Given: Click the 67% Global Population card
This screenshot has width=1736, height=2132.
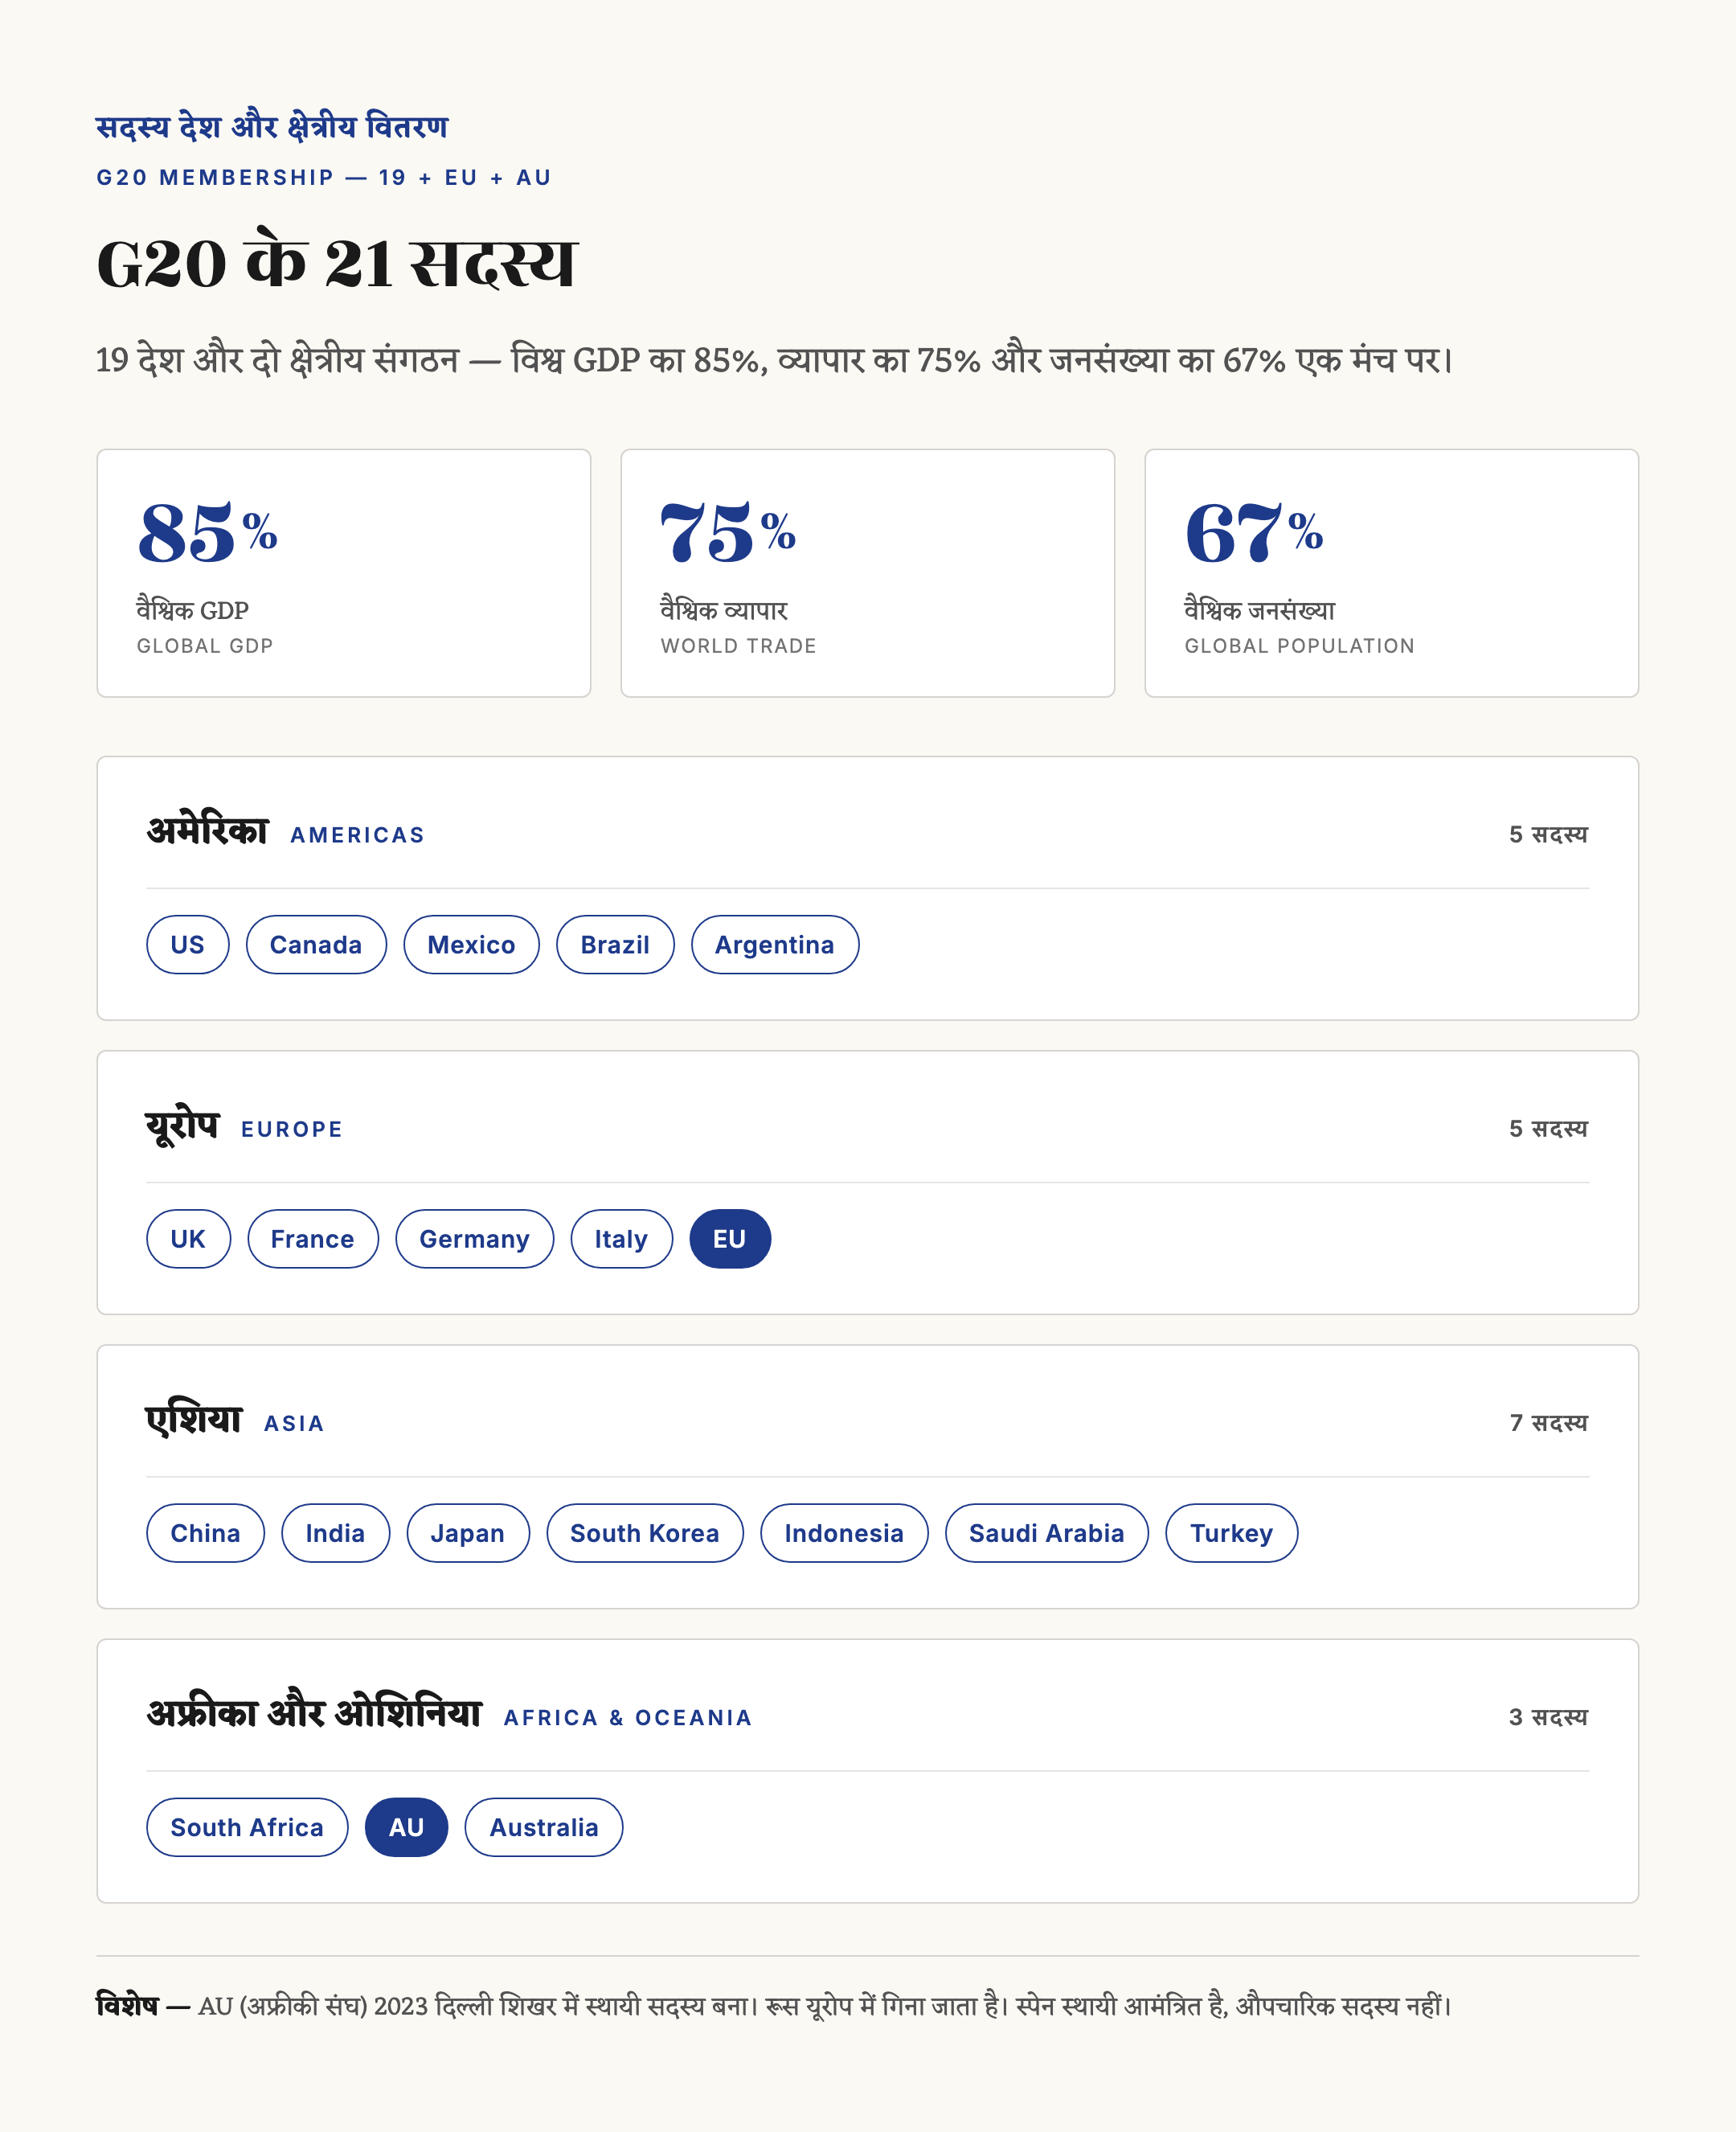Looking at the screenshot, I should [1391, 572].
